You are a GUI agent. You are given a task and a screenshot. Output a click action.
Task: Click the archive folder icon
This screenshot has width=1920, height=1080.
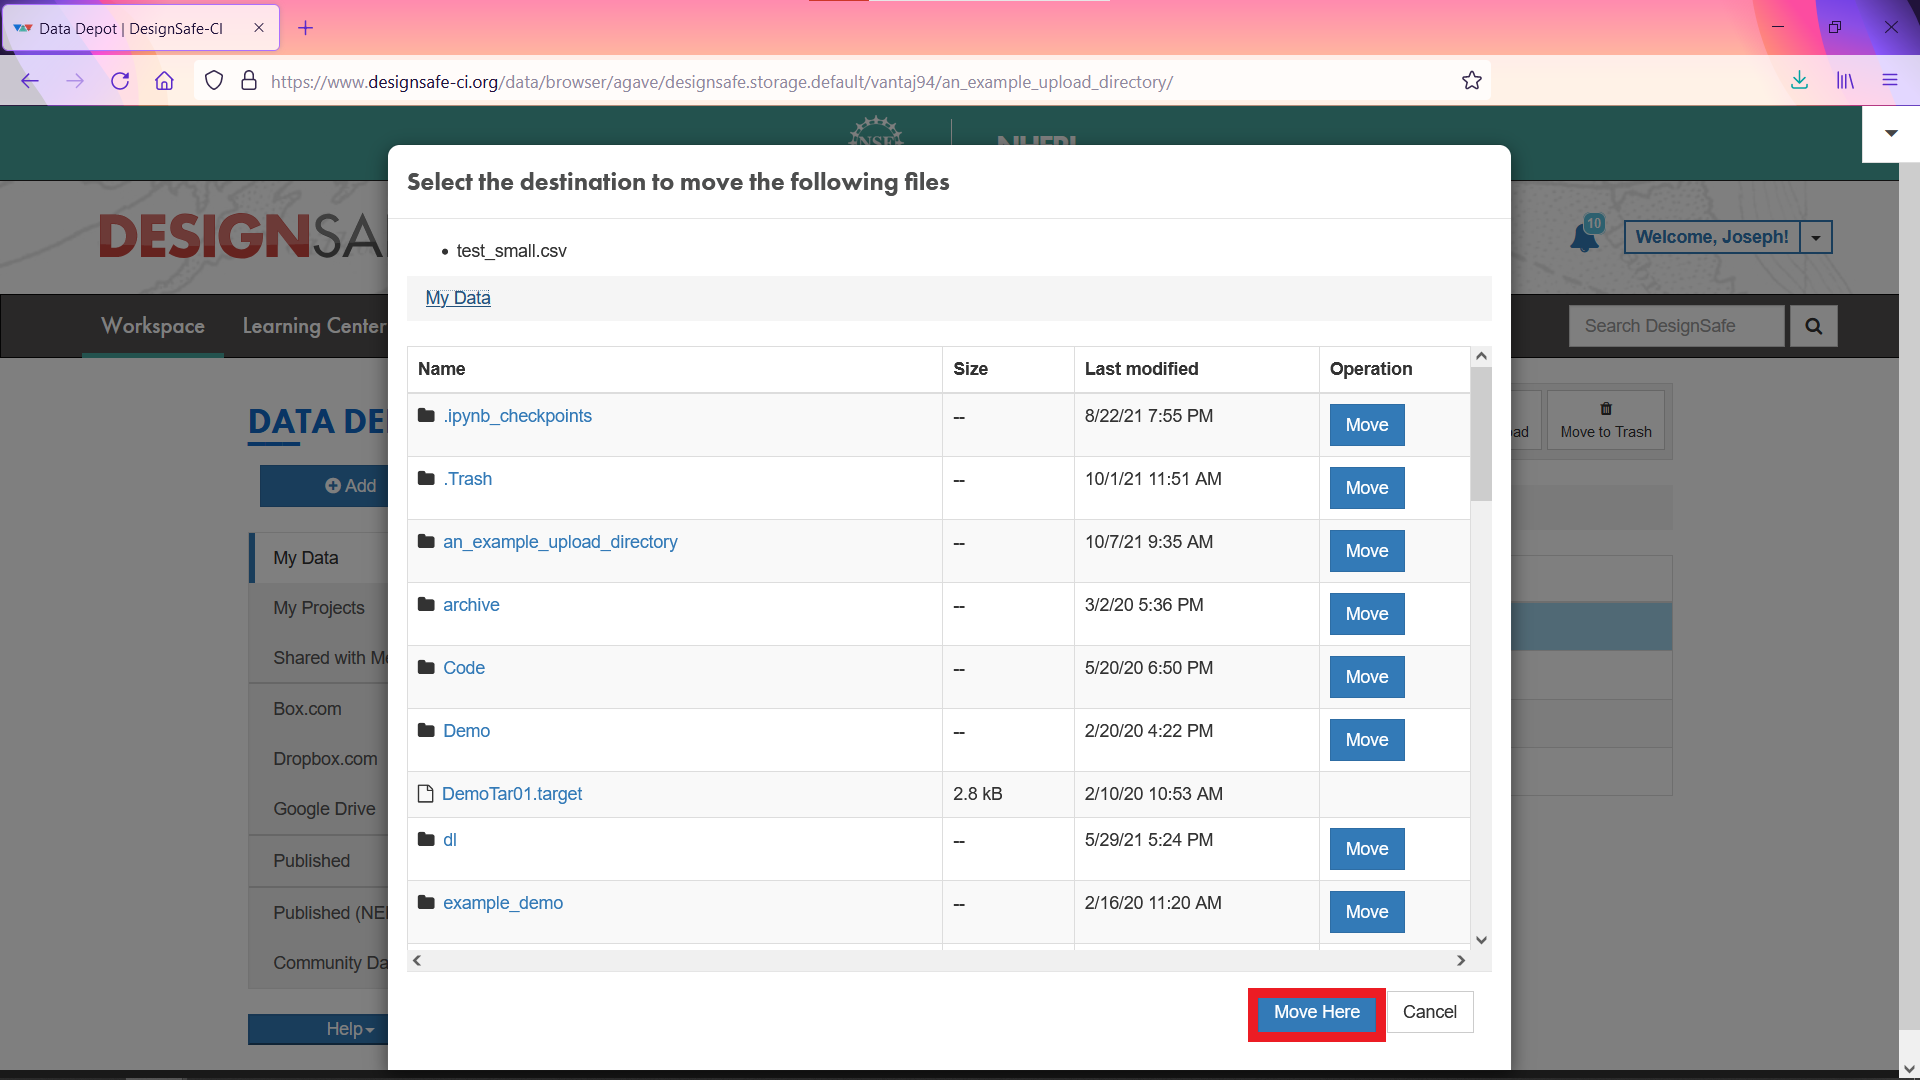pyautogui.click(x=426, y=605)
